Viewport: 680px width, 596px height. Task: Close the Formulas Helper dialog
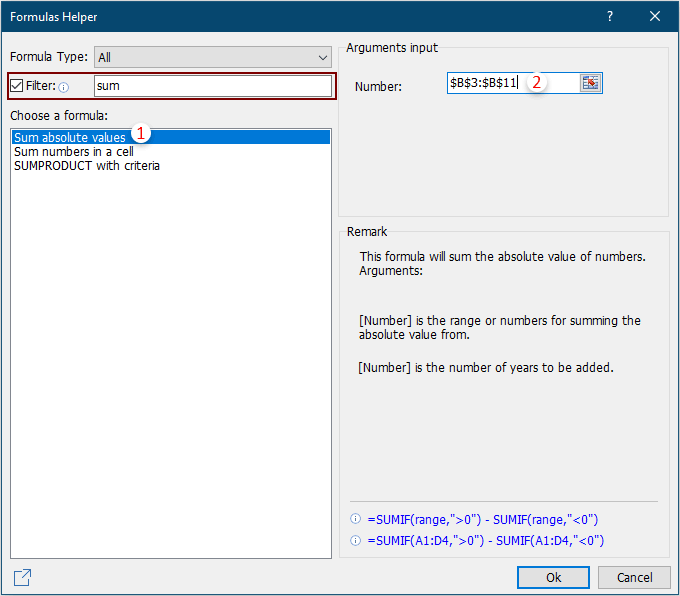[x=655, y=17]
